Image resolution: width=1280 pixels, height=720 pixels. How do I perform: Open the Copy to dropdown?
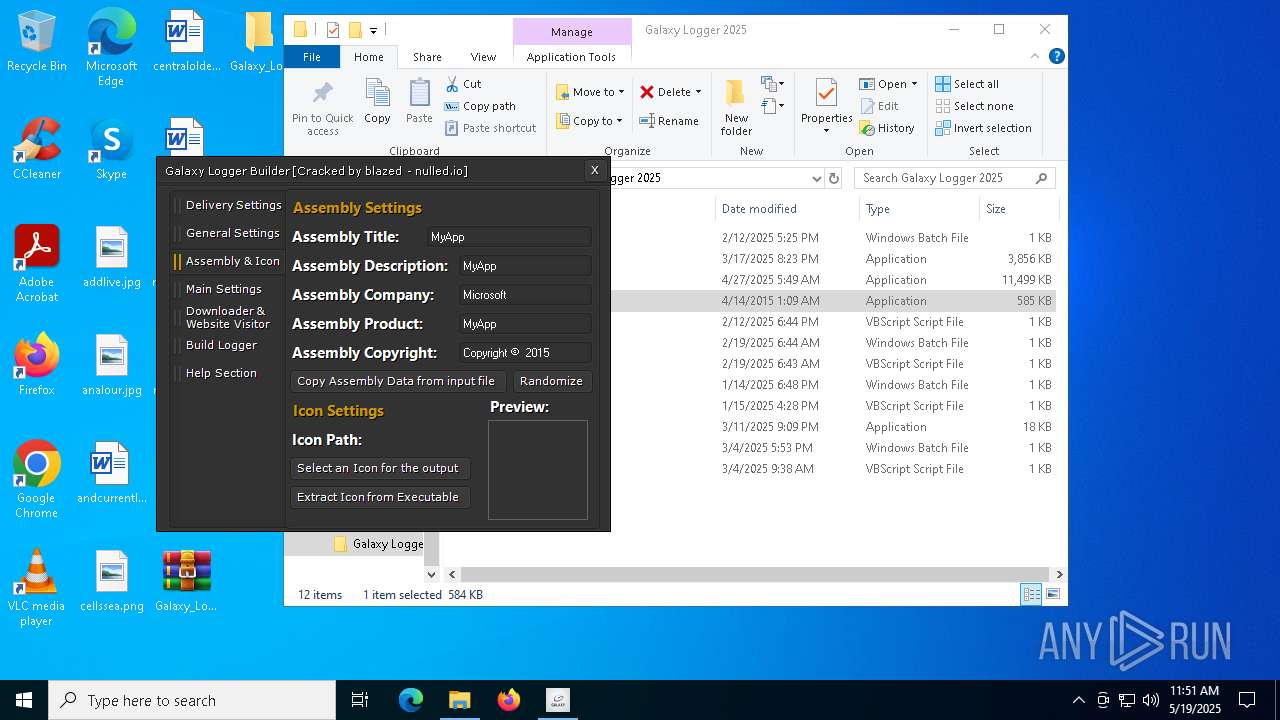(590, 121)
